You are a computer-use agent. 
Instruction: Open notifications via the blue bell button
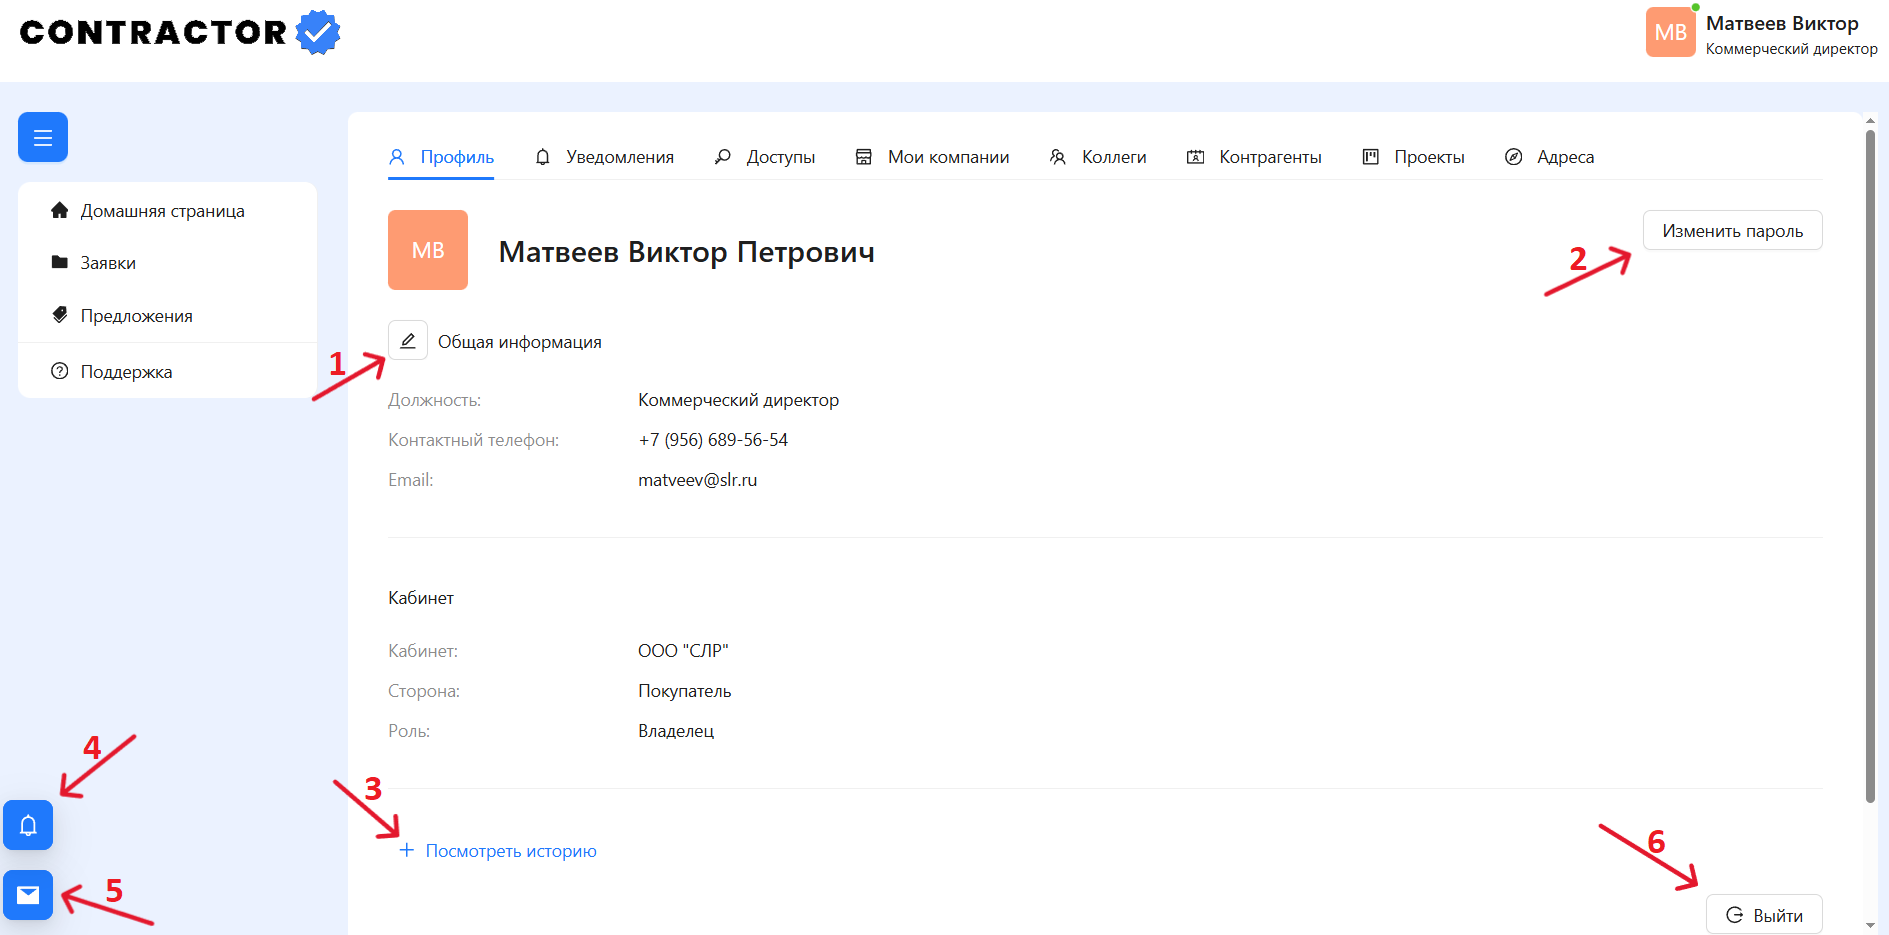coord(28,825)
